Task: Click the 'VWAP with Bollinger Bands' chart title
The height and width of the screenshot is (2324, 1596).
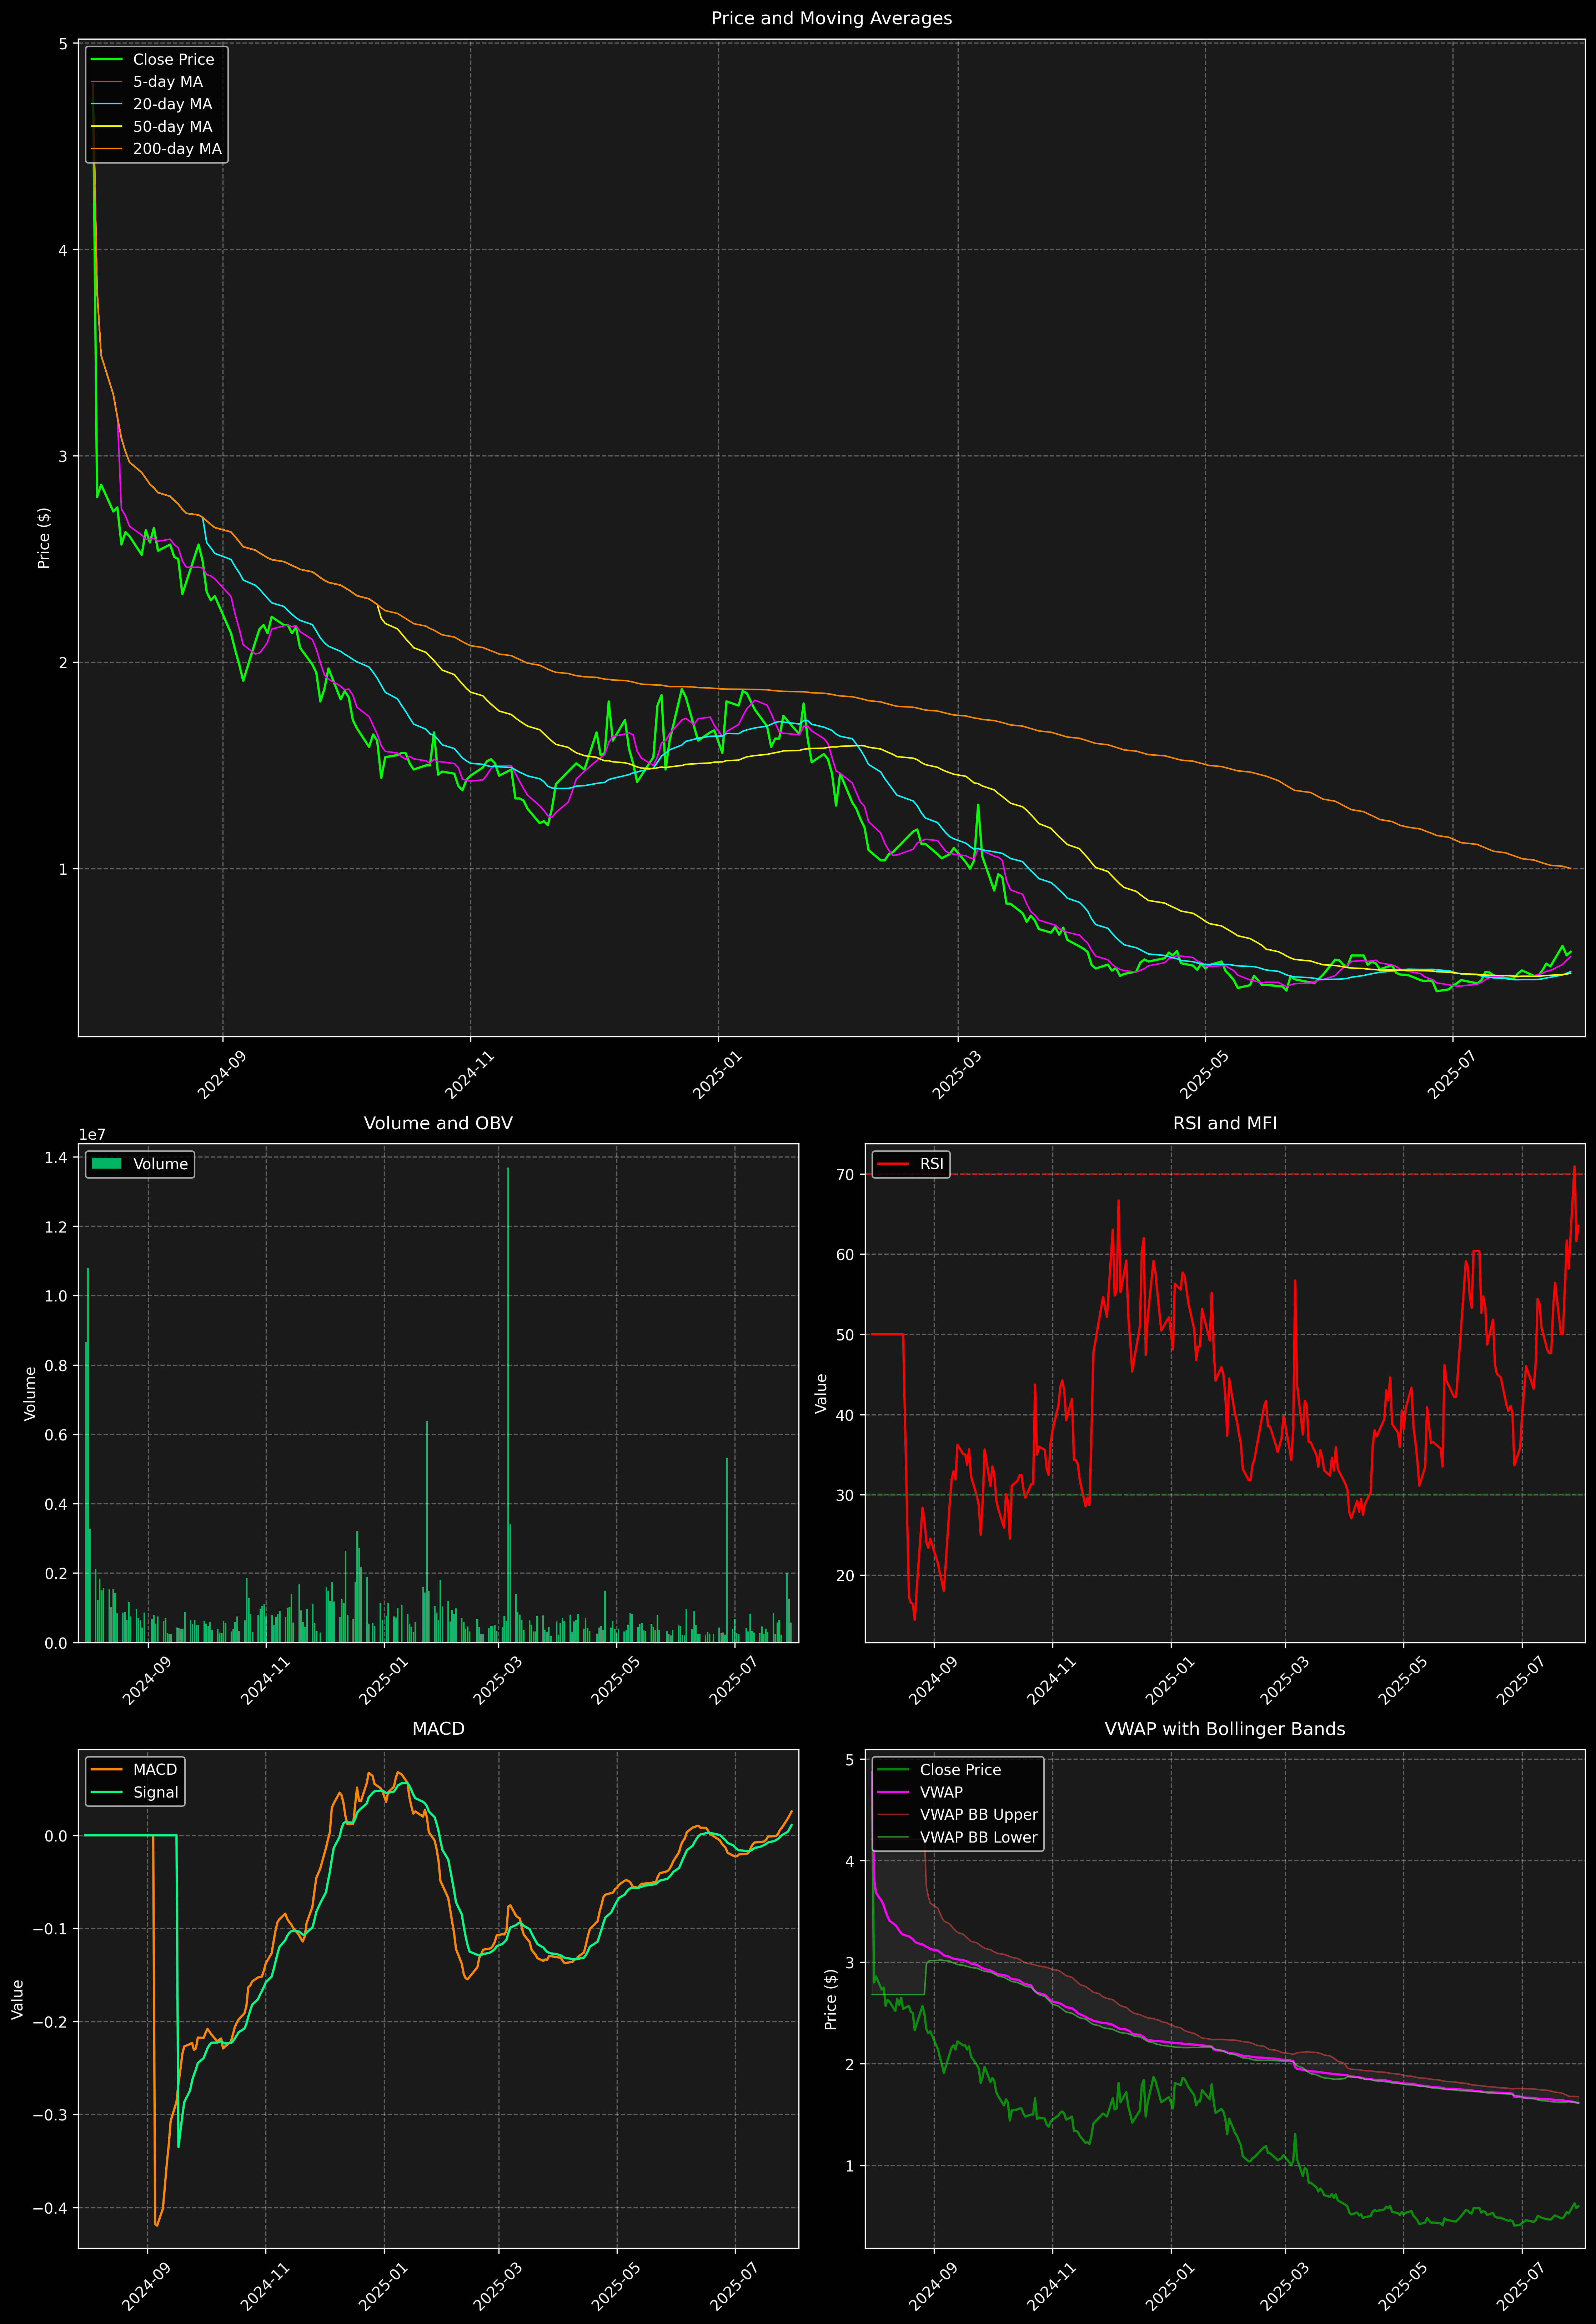Action: point(1225,1729)
